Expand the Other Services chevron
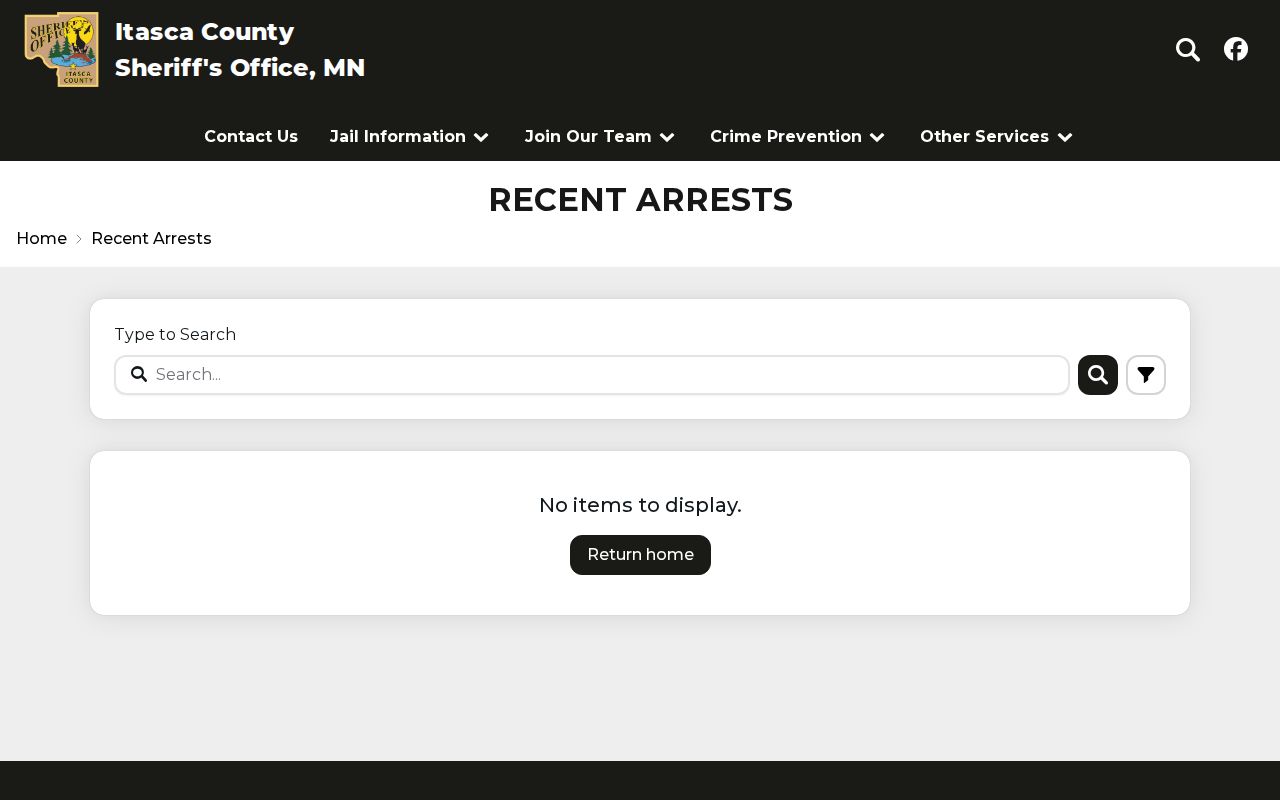Screen dimensions: 1280x800 pyautogui.click(x=1065, y=137)
